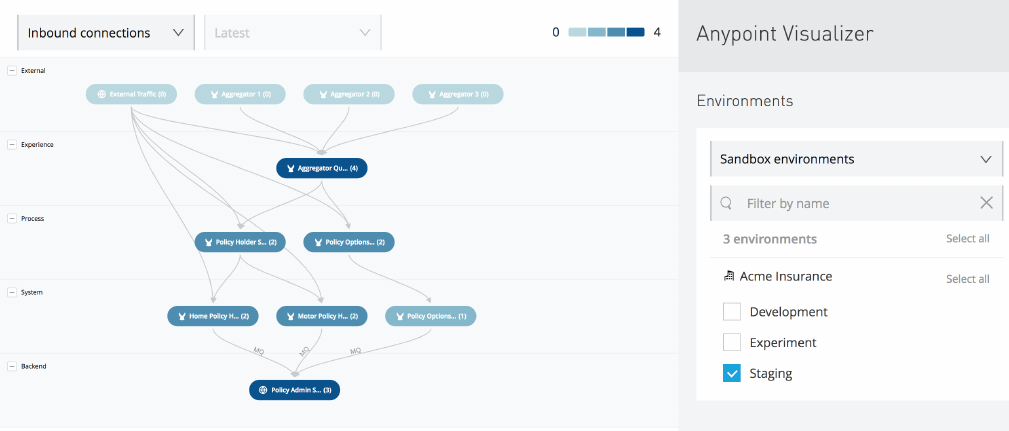The image size is (1009, 431).
Task: Clear the filter with the X icon
Action: (986, 203)
